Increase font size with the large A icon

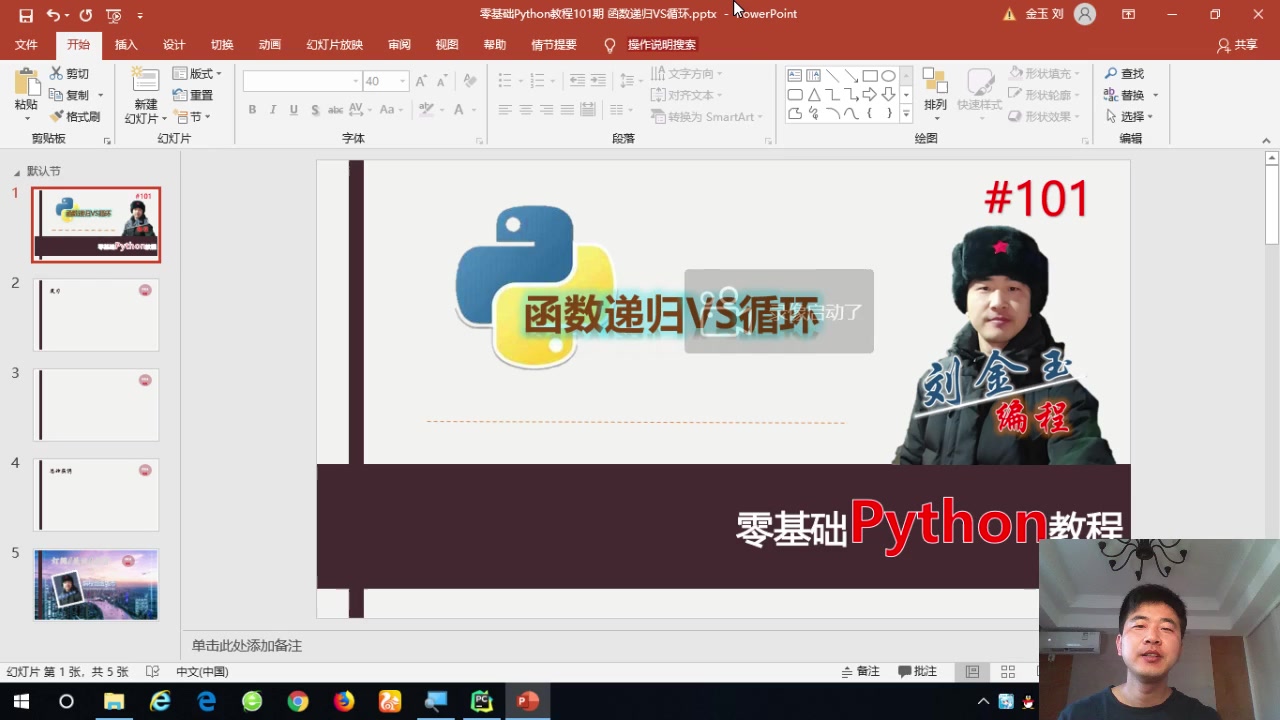(x=421, y=81)
